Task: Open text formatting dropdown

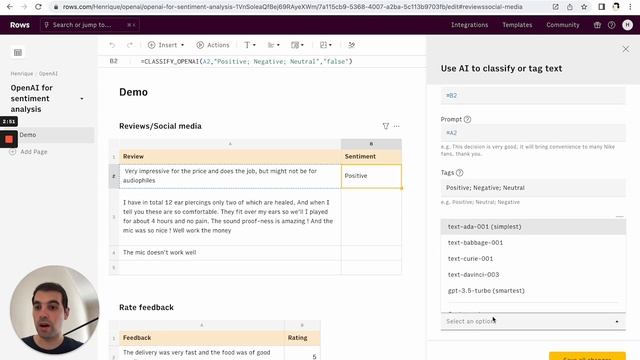Action: [x=250, y=45]
